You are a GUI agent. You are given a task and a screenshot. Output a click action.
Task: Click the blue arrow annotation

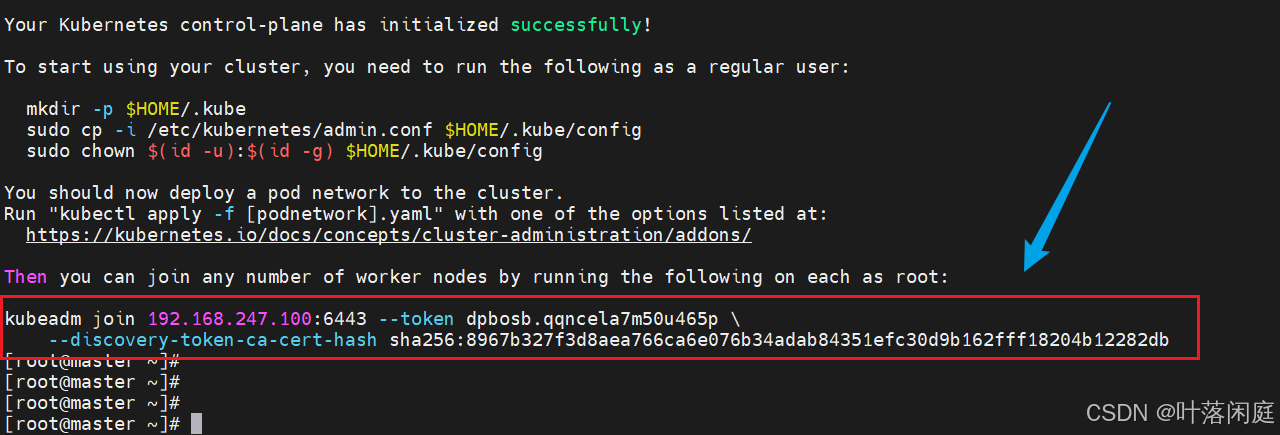coord(1067,186)
